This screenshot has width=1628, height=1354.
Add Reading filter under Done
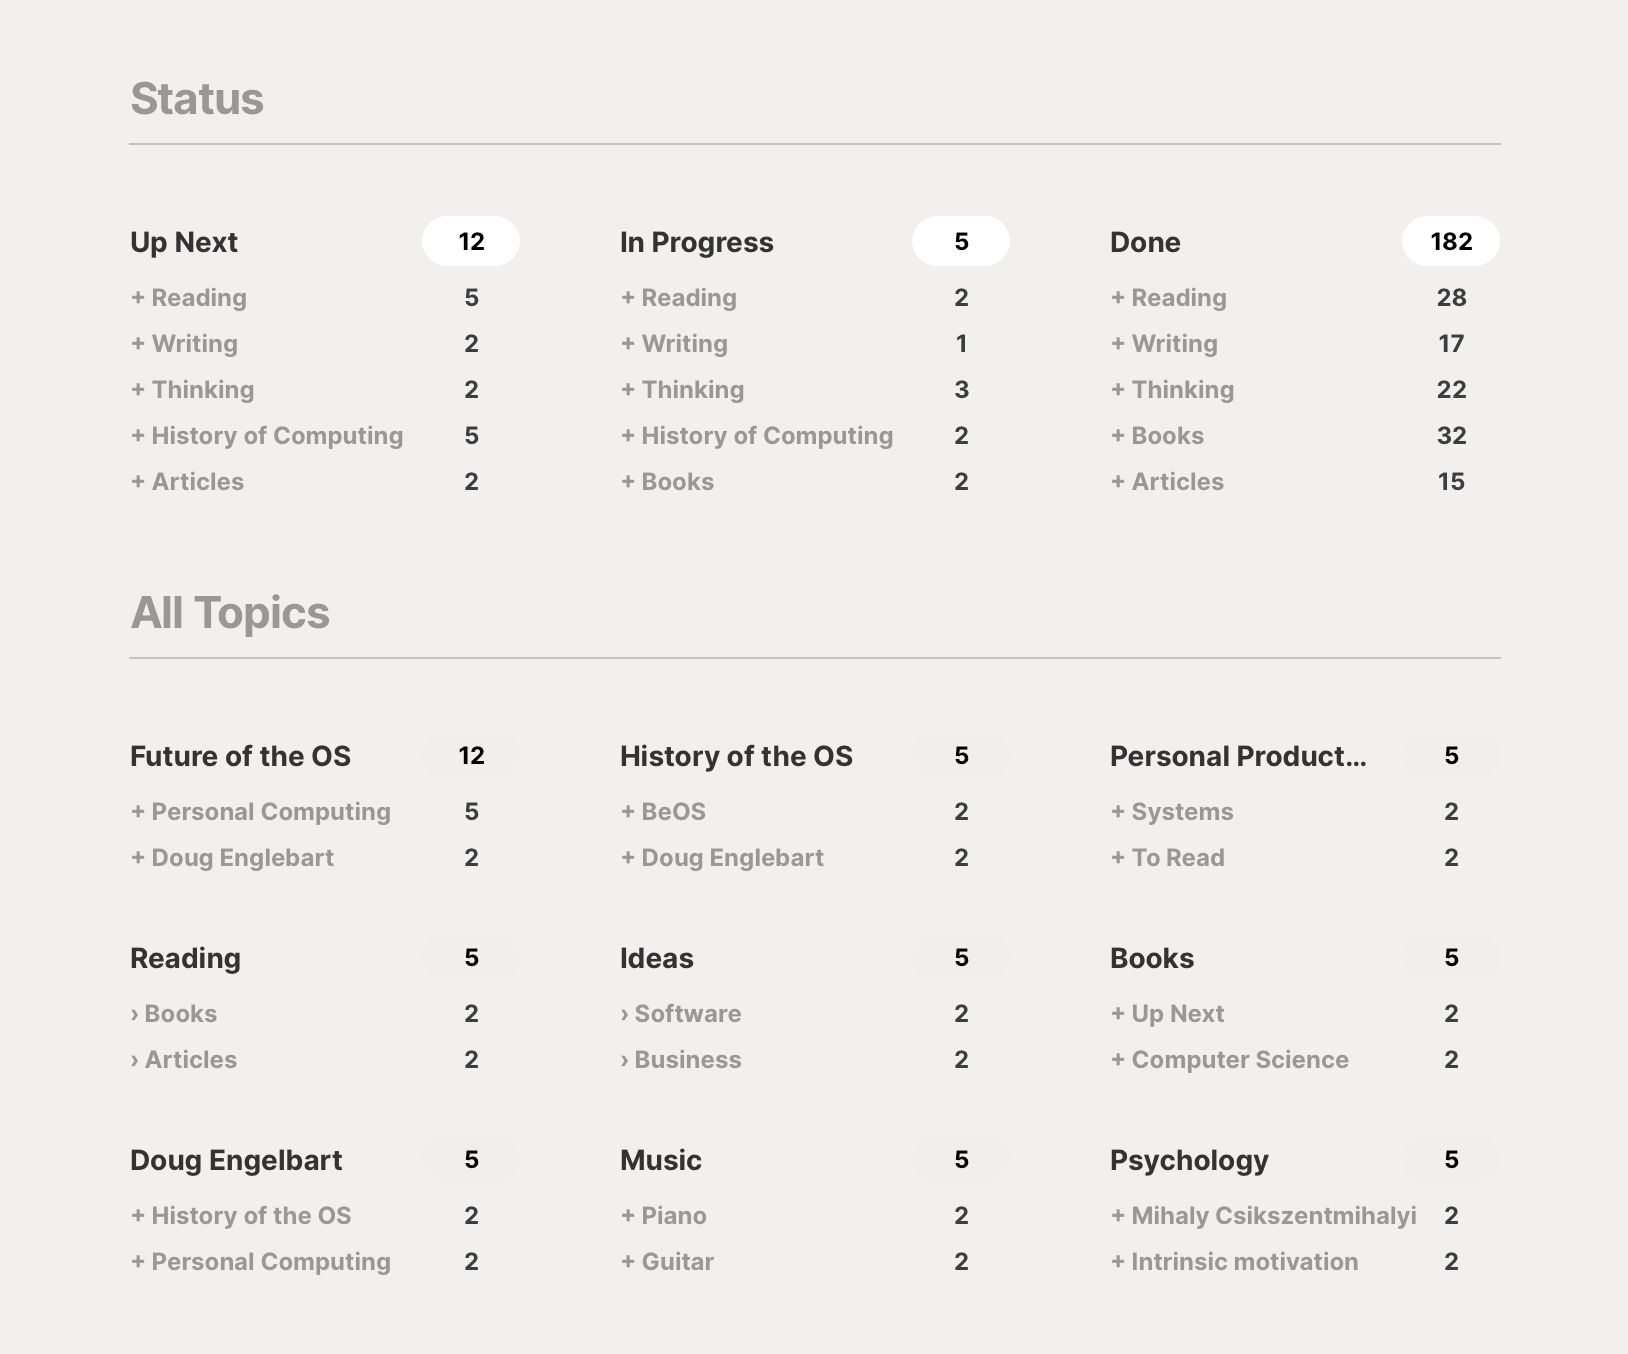1169,297
